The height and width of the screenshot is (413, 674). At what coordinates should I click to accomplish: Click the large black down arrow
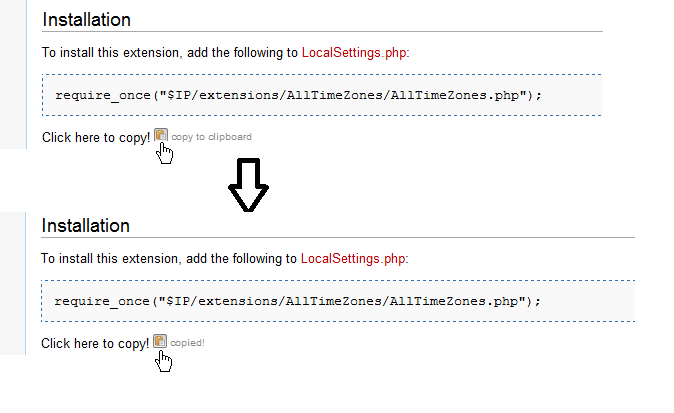click(248, 187)
